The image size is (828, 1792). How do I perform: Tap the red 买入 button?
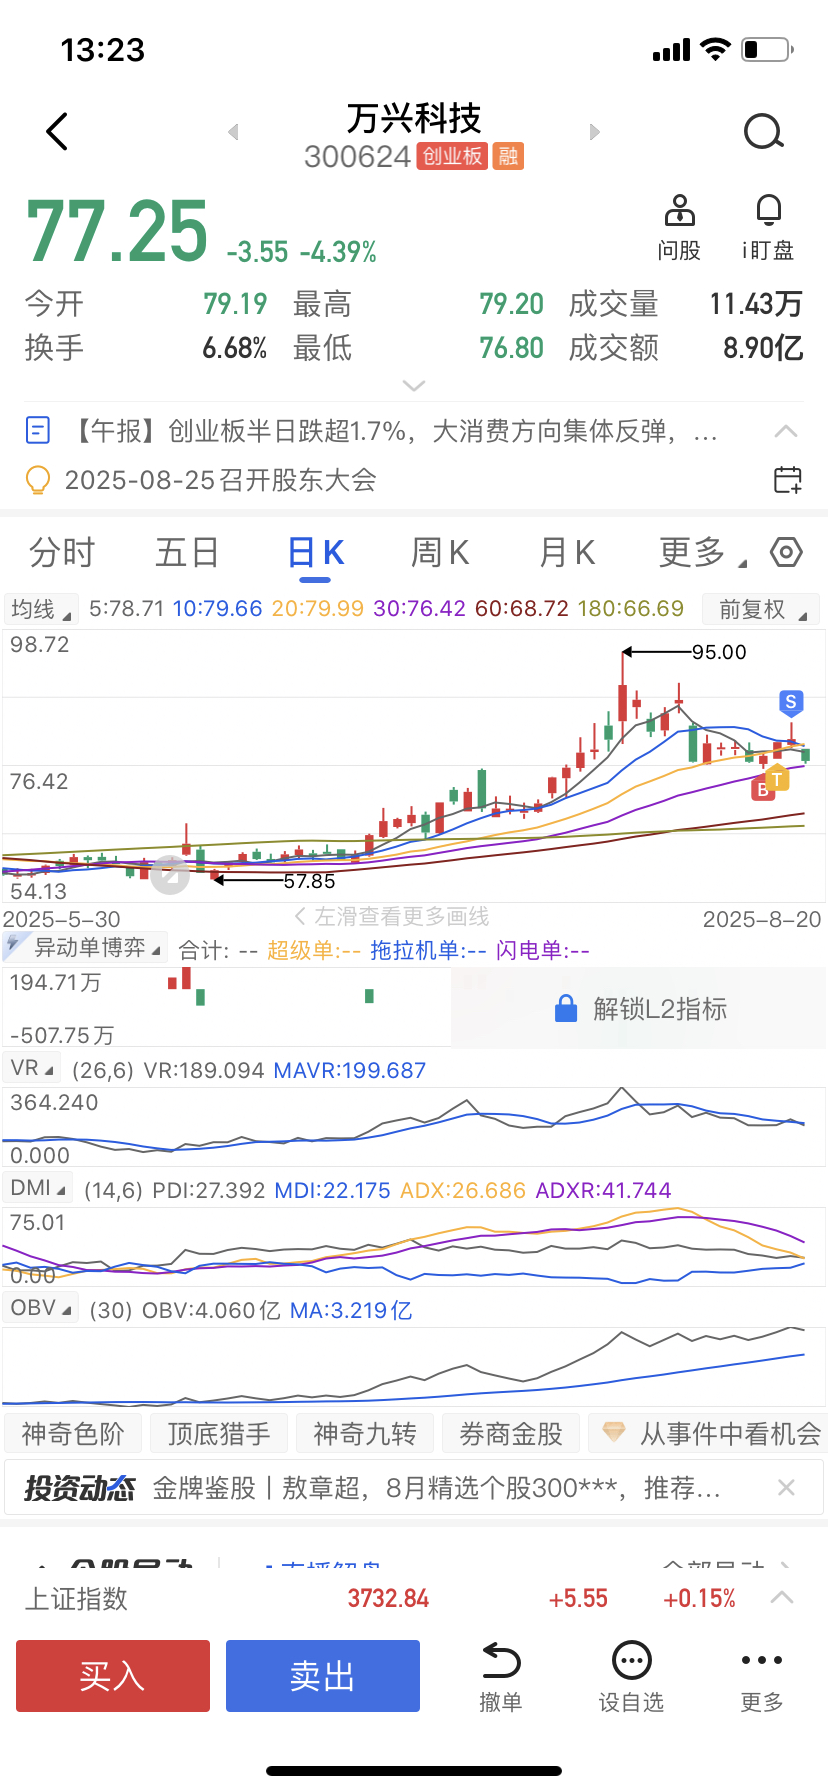[113, 1676]
